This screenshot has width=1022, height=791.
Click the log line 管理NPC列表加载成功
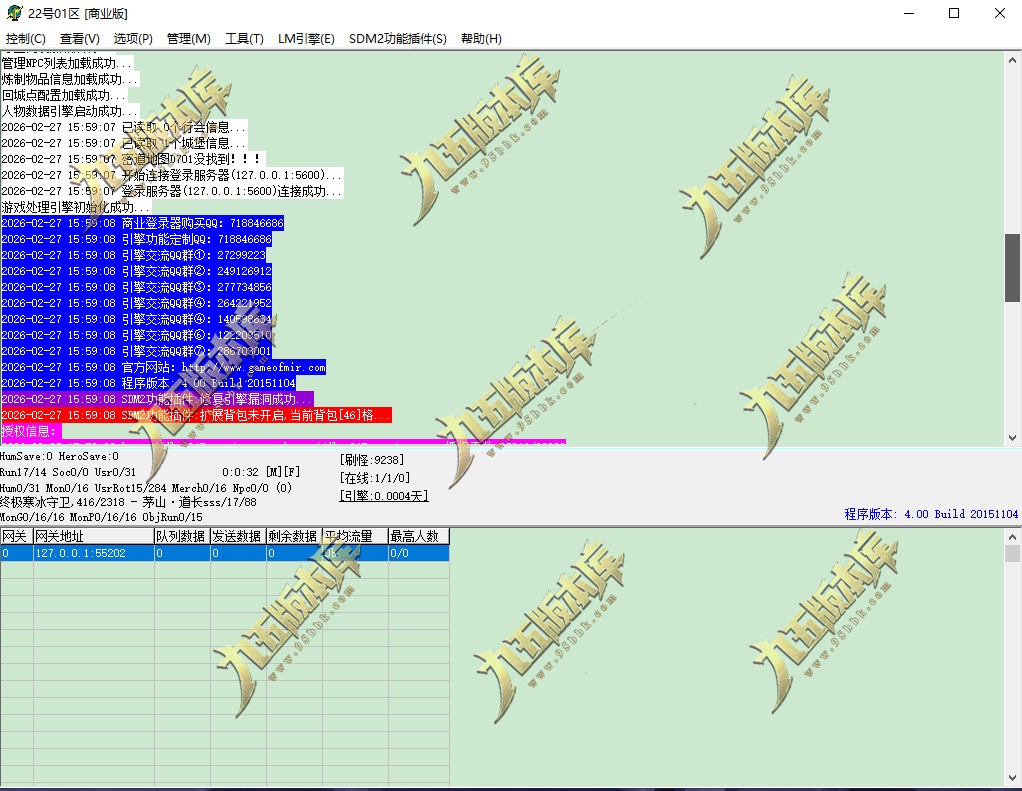point(66,63)
